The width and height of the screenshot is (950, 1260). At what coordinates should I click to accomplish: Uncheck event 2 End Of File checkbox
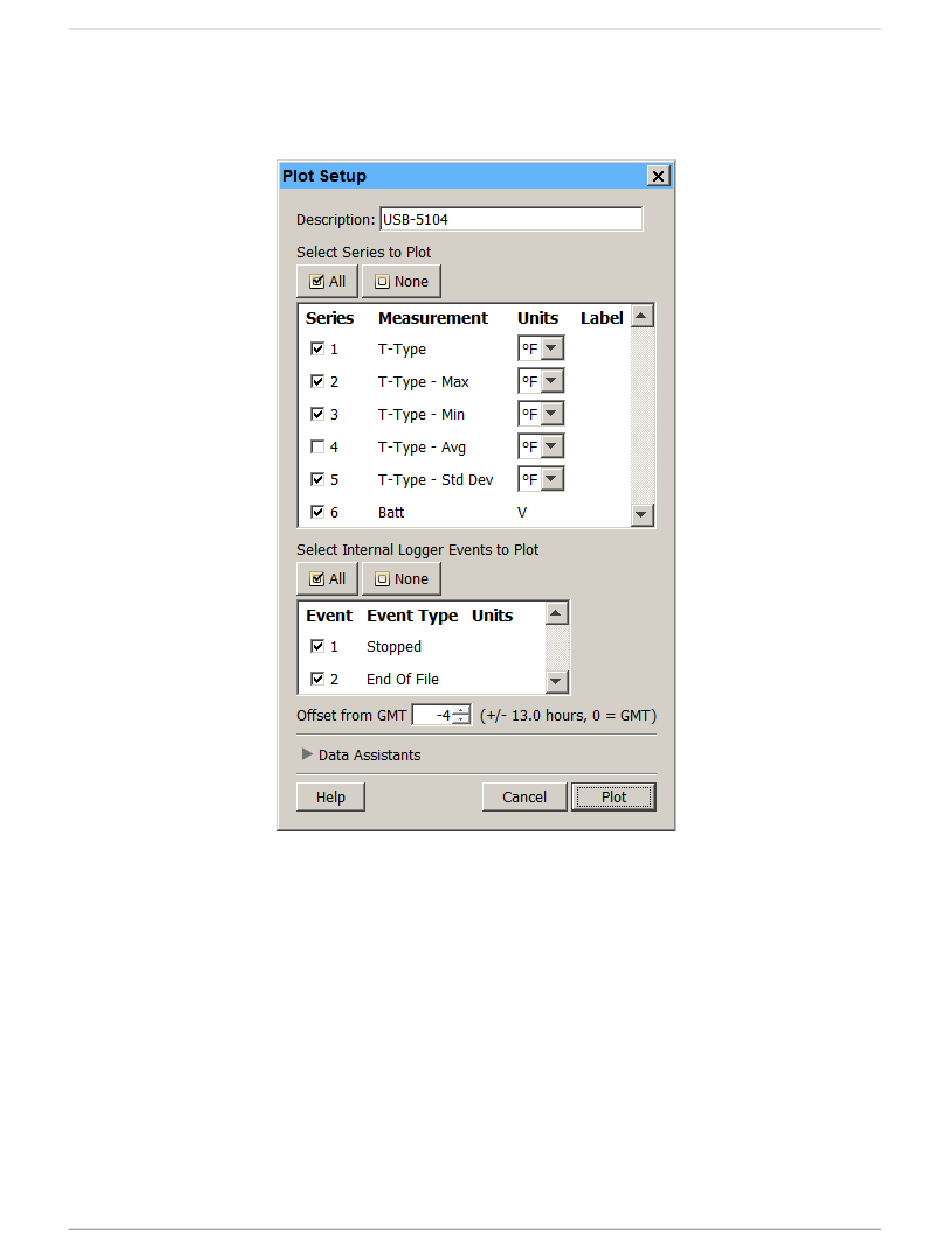tap(317, 679)
